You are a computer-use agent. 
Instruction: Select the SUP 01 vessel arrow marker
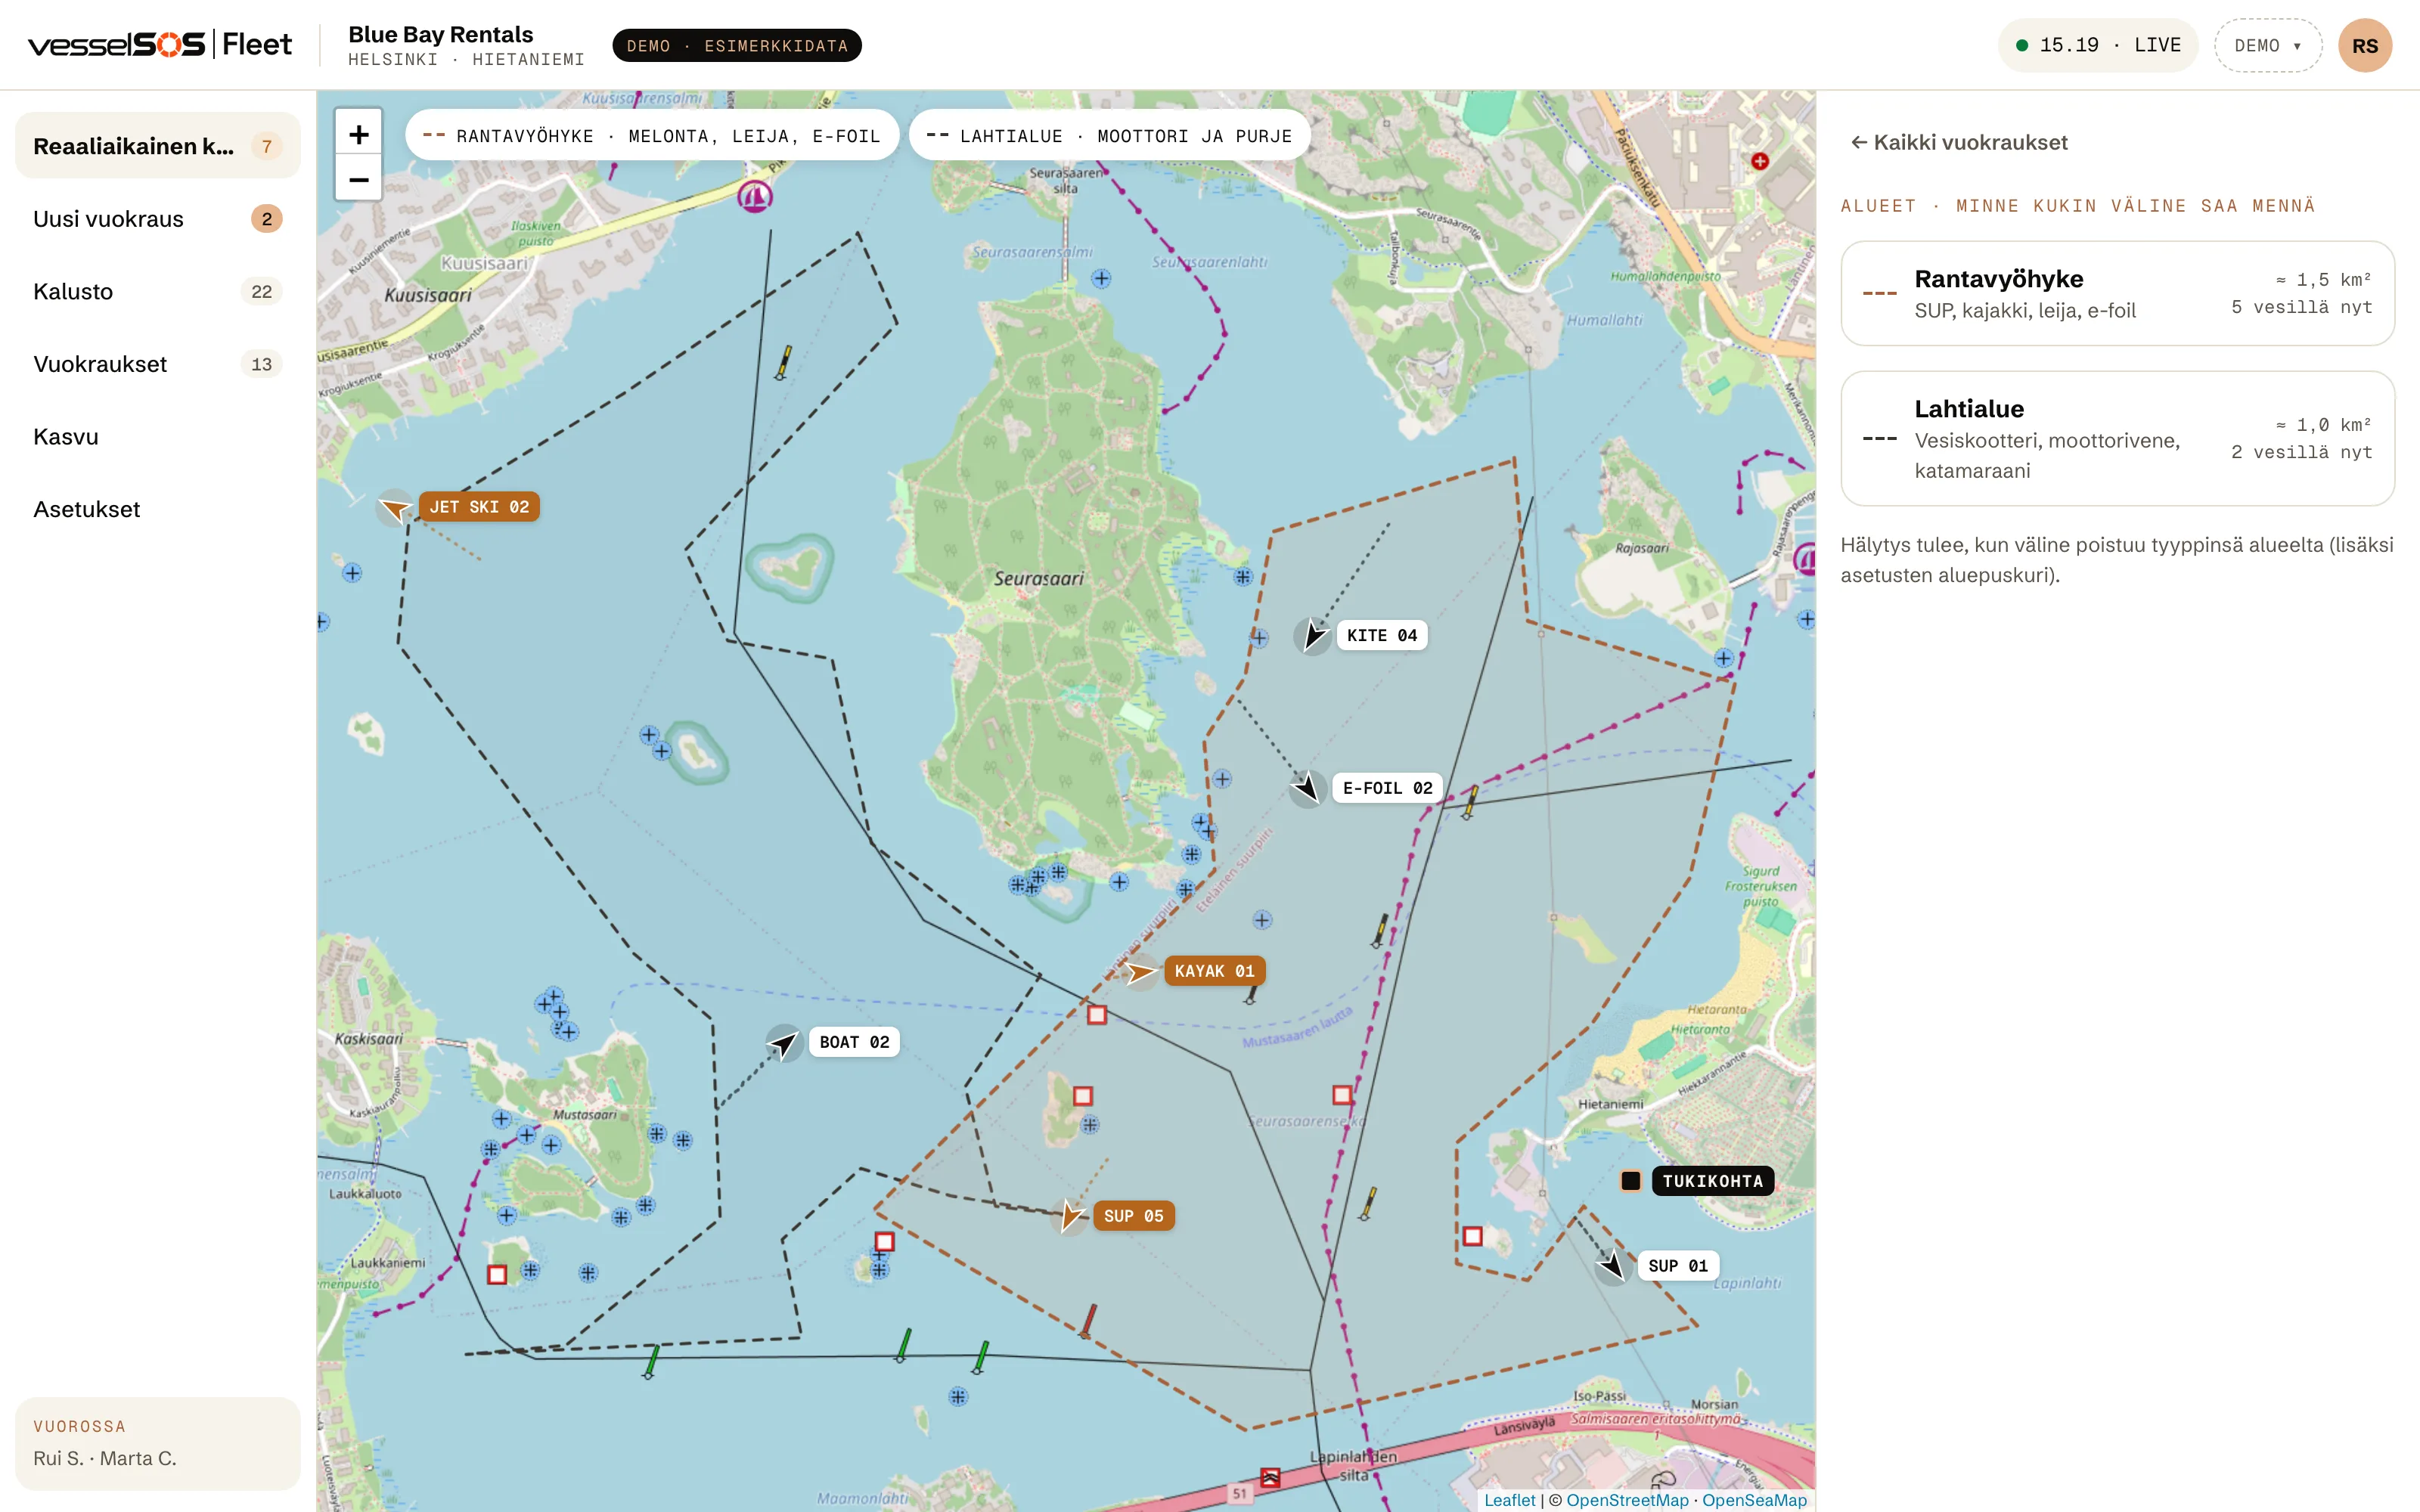pos(1613,1266)
